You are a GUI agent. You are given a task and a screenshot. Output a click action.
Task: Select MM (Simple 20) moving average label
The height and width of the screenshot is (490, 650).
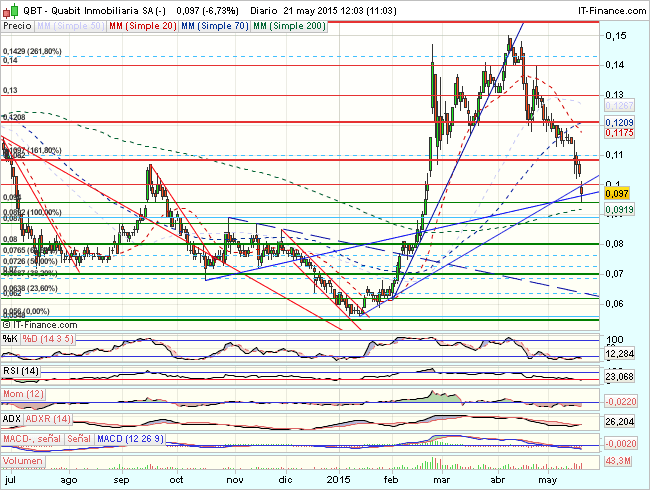[143, 26]
